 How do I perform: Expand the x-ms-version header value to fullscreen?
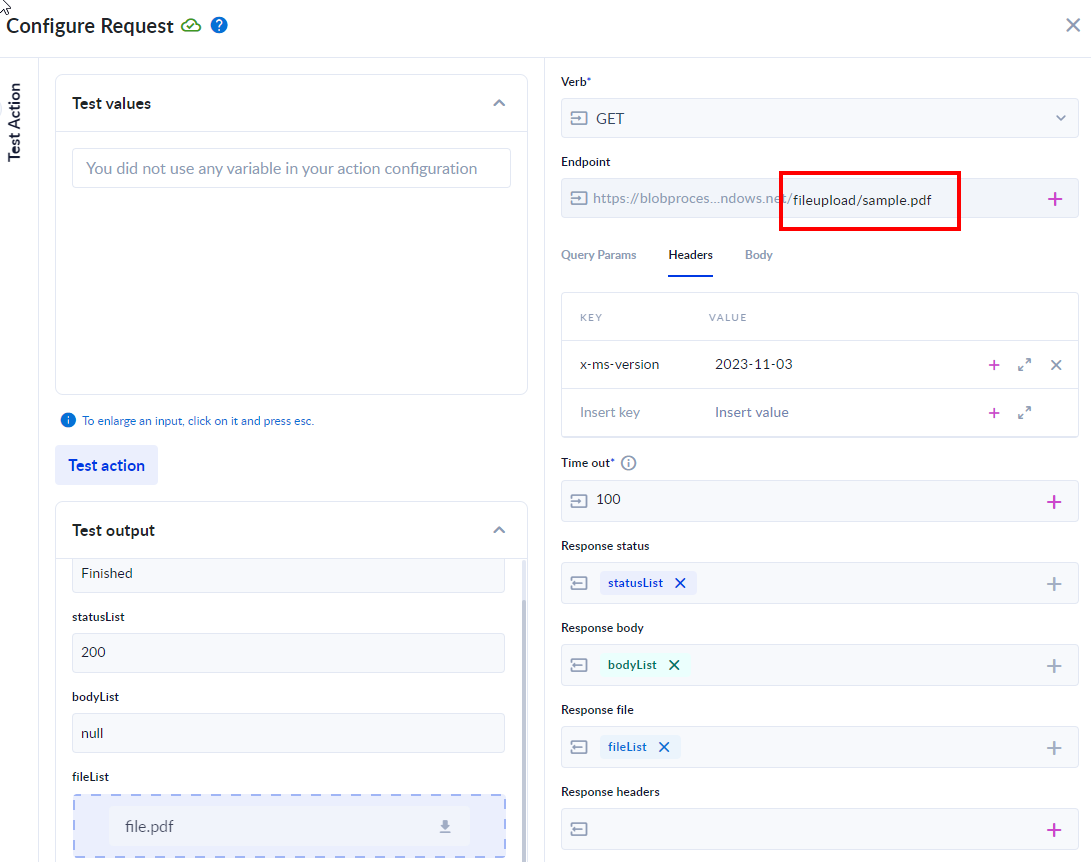point(1024,365)
